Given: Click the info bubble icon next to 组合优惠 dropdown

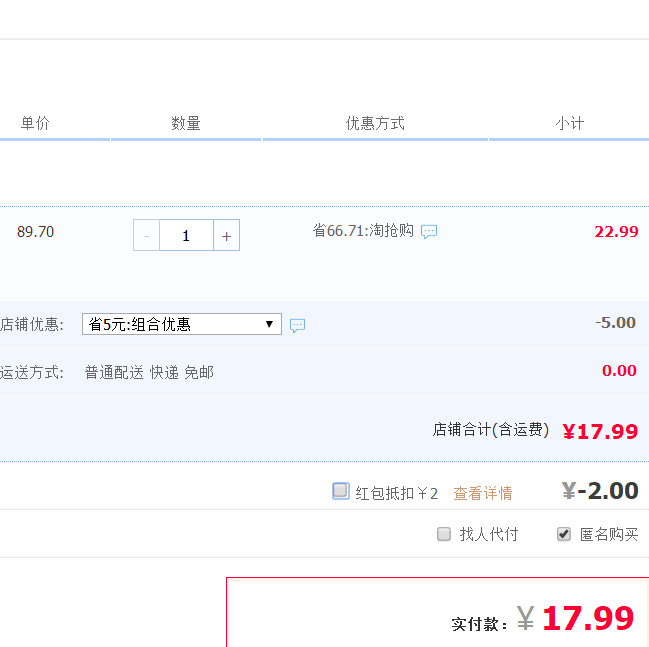Looking at the screenshot, I should 297,325.
